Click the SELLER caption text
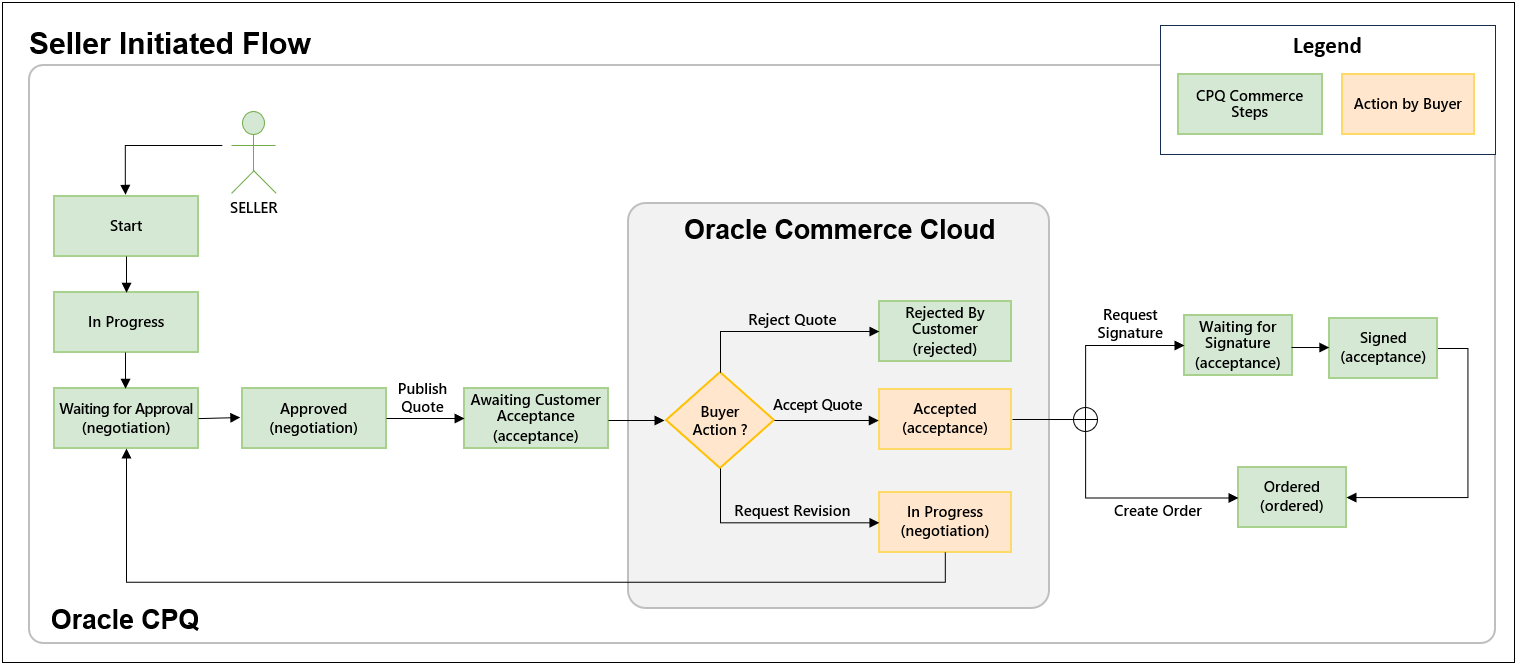This screenshot has height=665, width=1517. (x=254, y=208)
